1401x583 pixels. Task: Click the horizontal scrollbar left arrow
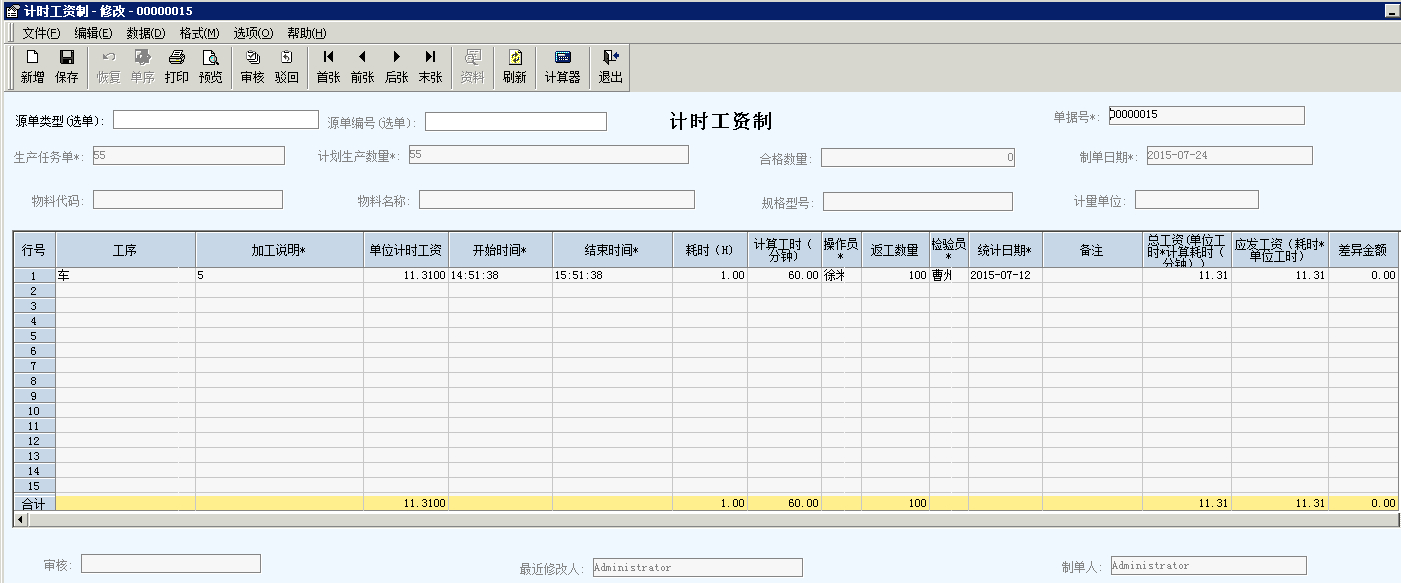[x=20, y=519]
